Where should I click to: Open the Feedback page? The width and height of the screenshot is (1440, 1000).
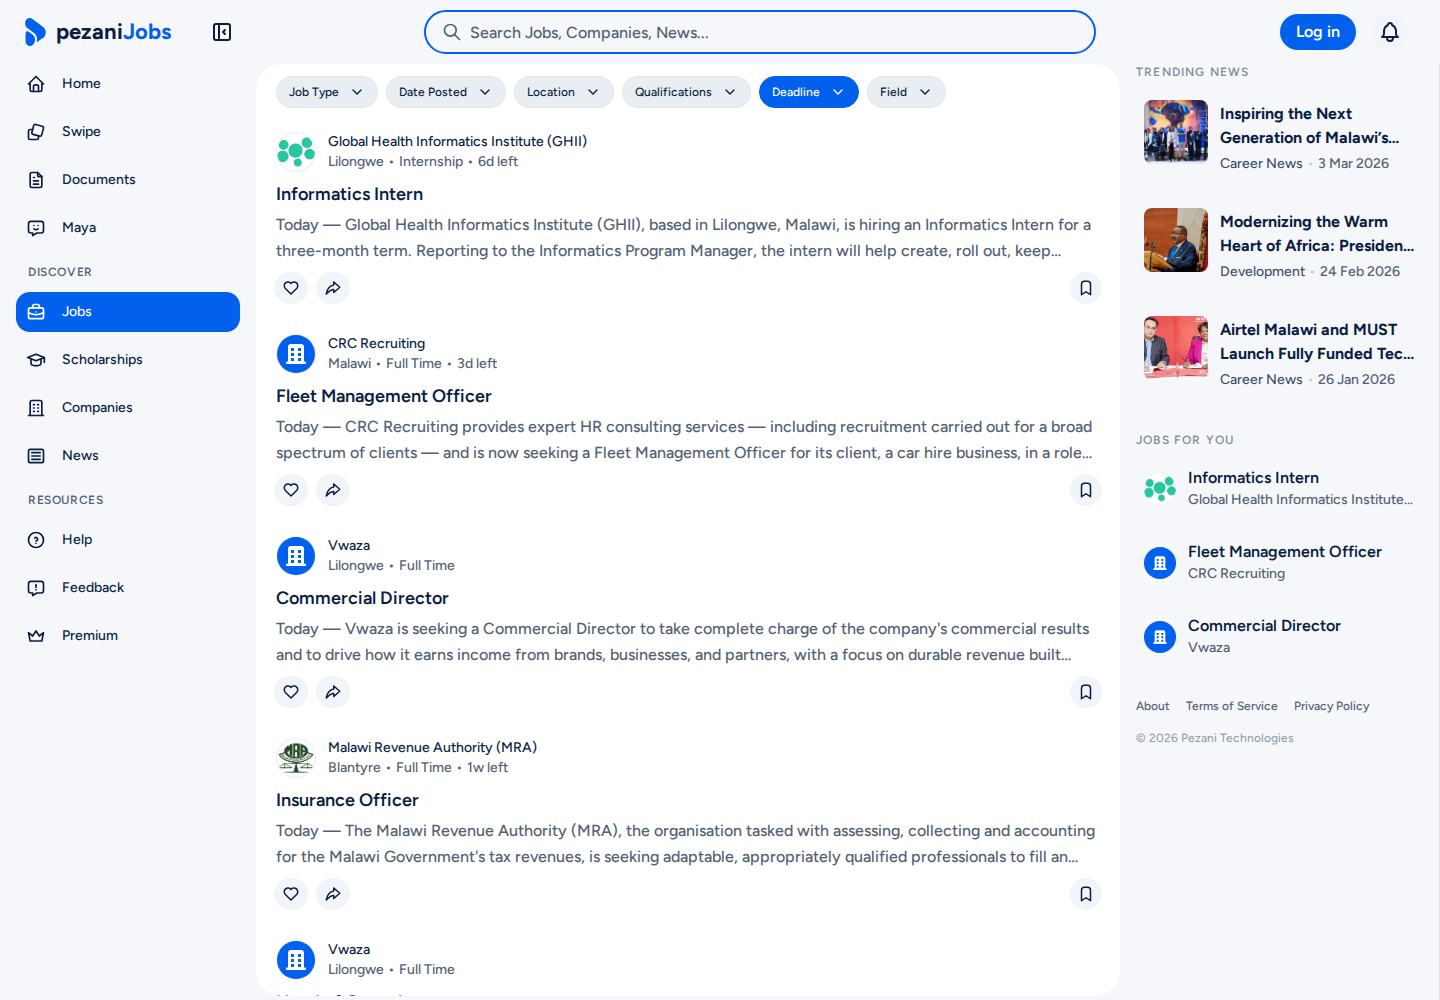click(128, 588)
